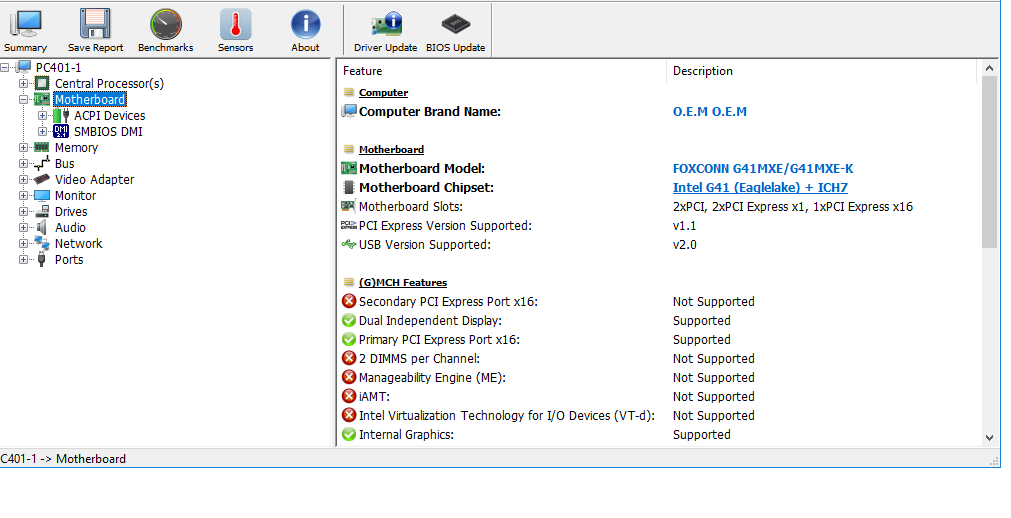Collapse the Motherboard tree node

[x=24, y=100]
